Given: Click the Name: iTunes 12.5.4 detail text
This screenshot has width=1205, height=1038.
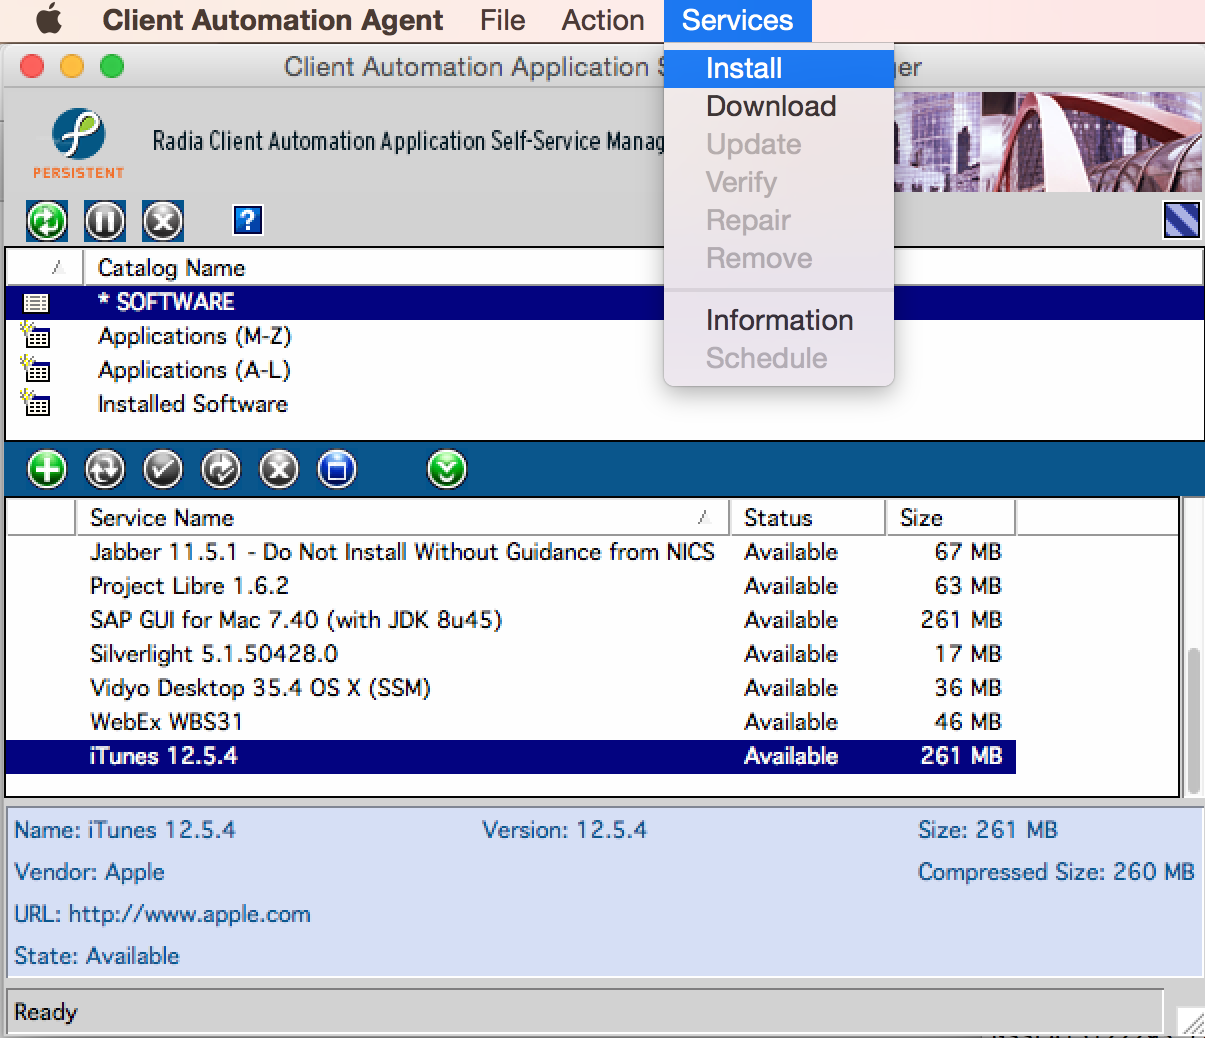Looking at the screenshot, I should pyautogui.click(x=125, y=830).
